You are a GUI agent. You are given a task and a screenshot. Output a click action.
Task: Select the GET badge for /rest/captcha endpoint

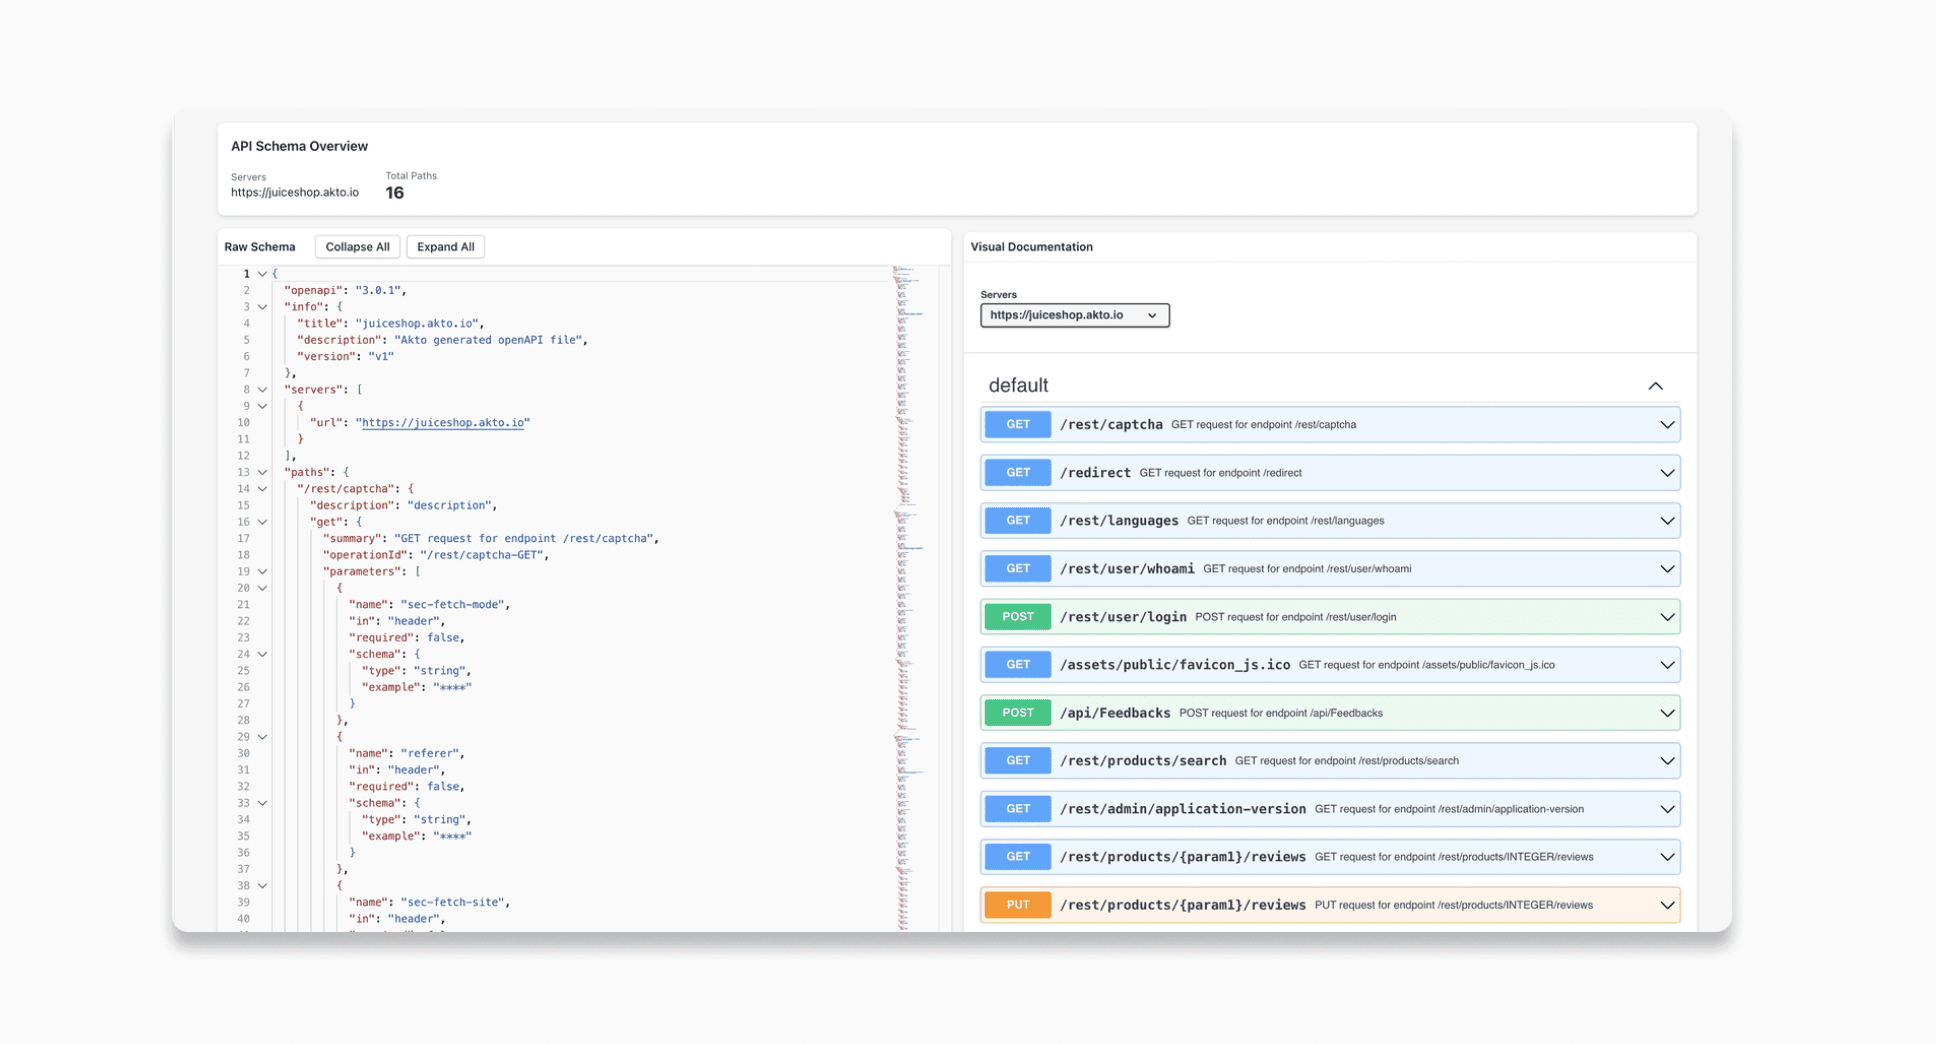1017,424
